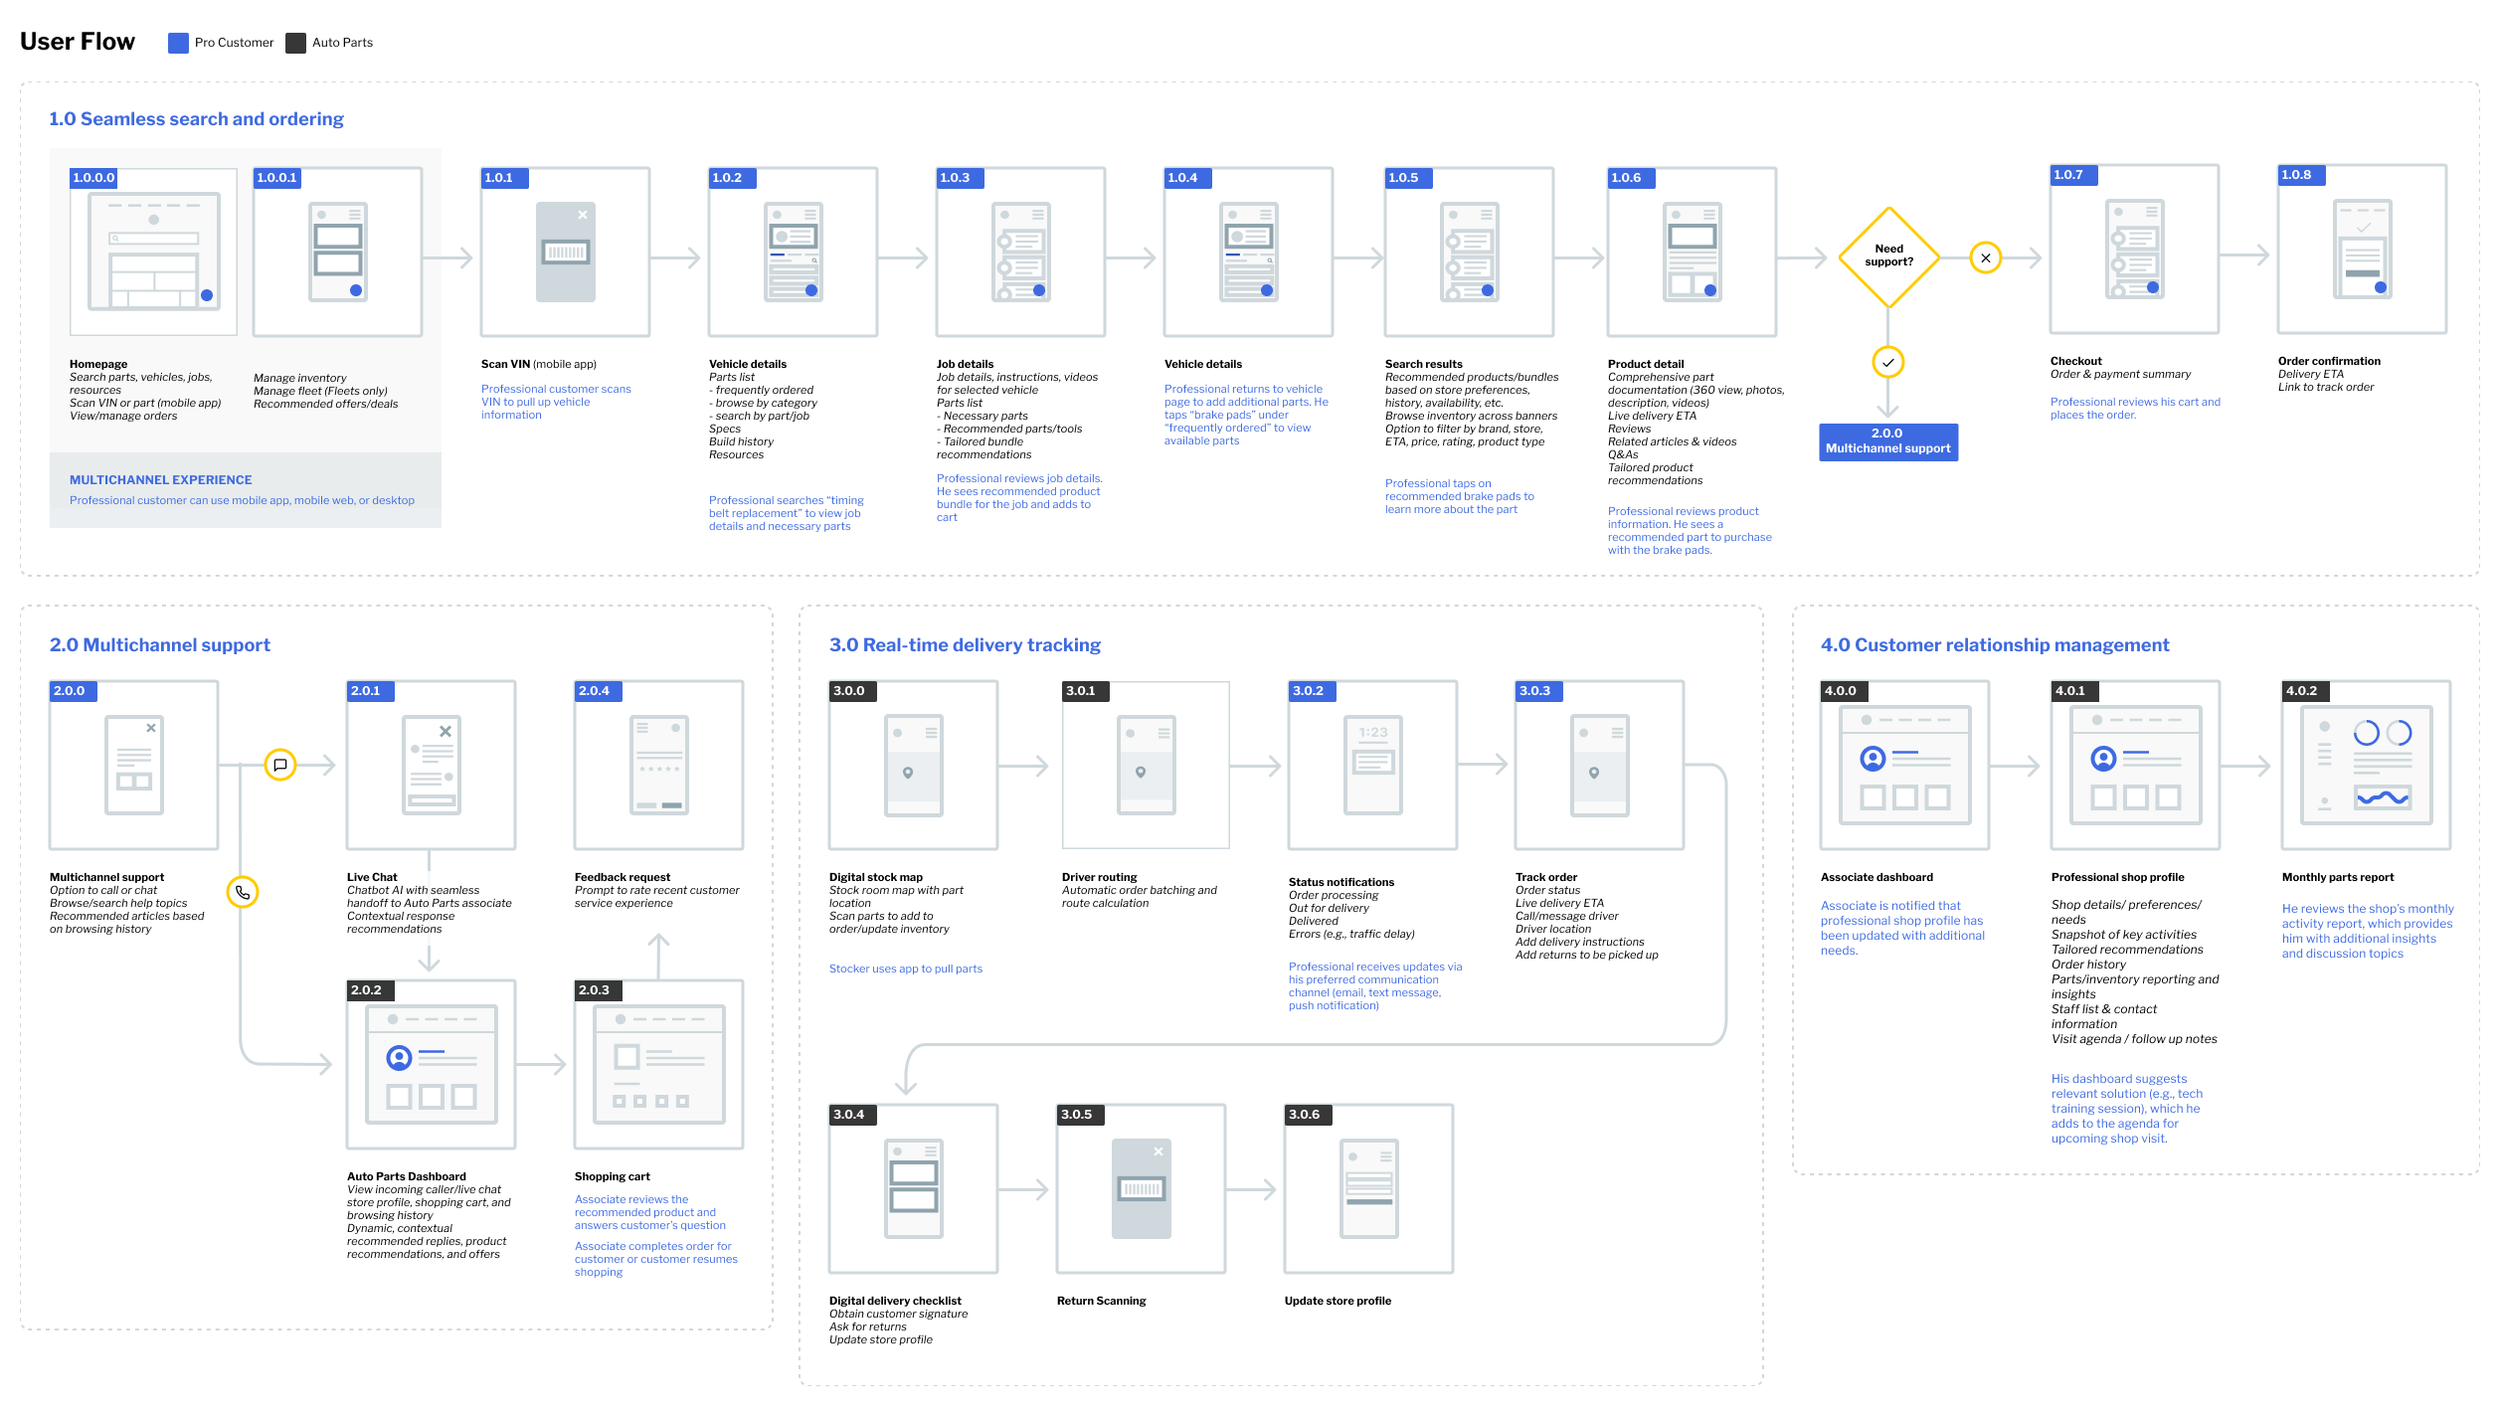Click the 1.0 Seamless search and ordering heading

[196, 119]
